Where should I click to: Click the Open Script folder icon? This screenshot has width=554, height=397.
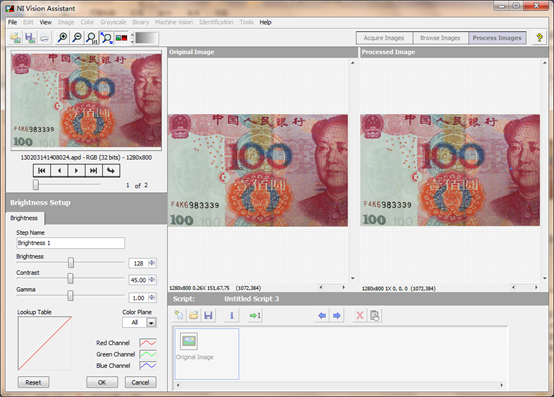(194, 315)
